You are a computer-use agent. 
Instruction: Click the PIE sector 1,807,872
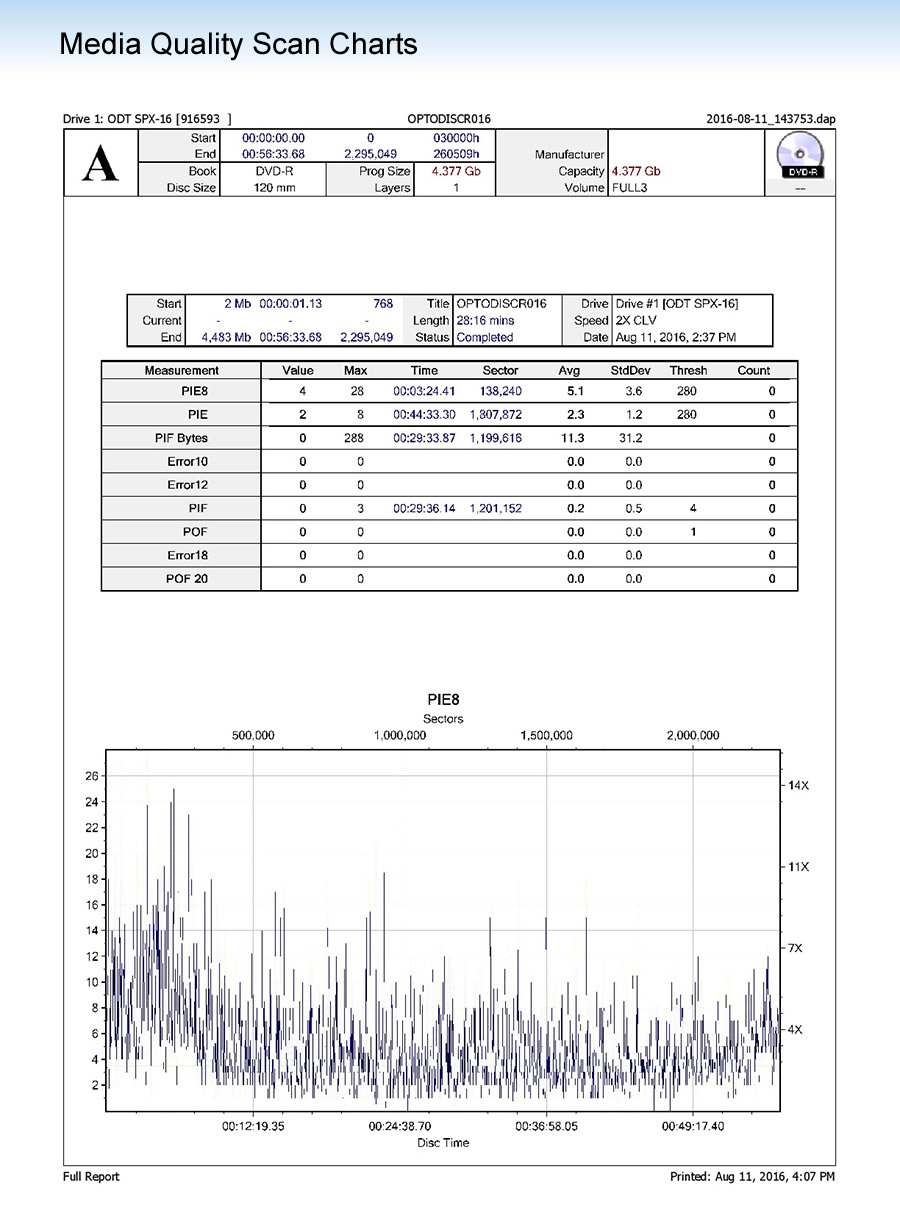(495, 415)
